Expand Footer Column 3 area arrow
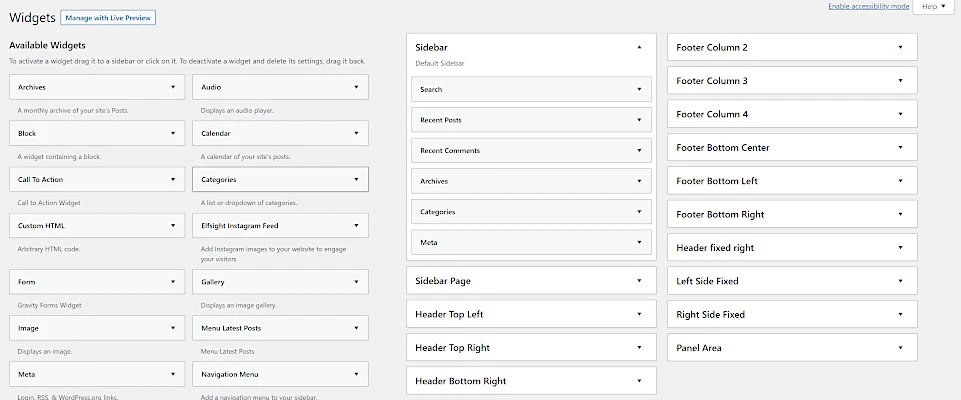Image resolution: width=961 pixels, height=400 pixels. pyautogui.click(x=900, y=80)
